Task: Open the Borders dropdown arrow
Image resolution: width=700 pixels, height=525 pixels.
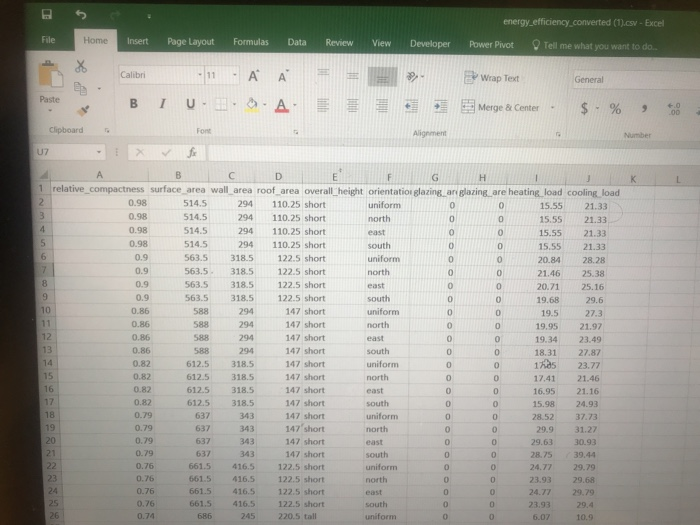Action: pyautogui.click(x=234, y=104)
